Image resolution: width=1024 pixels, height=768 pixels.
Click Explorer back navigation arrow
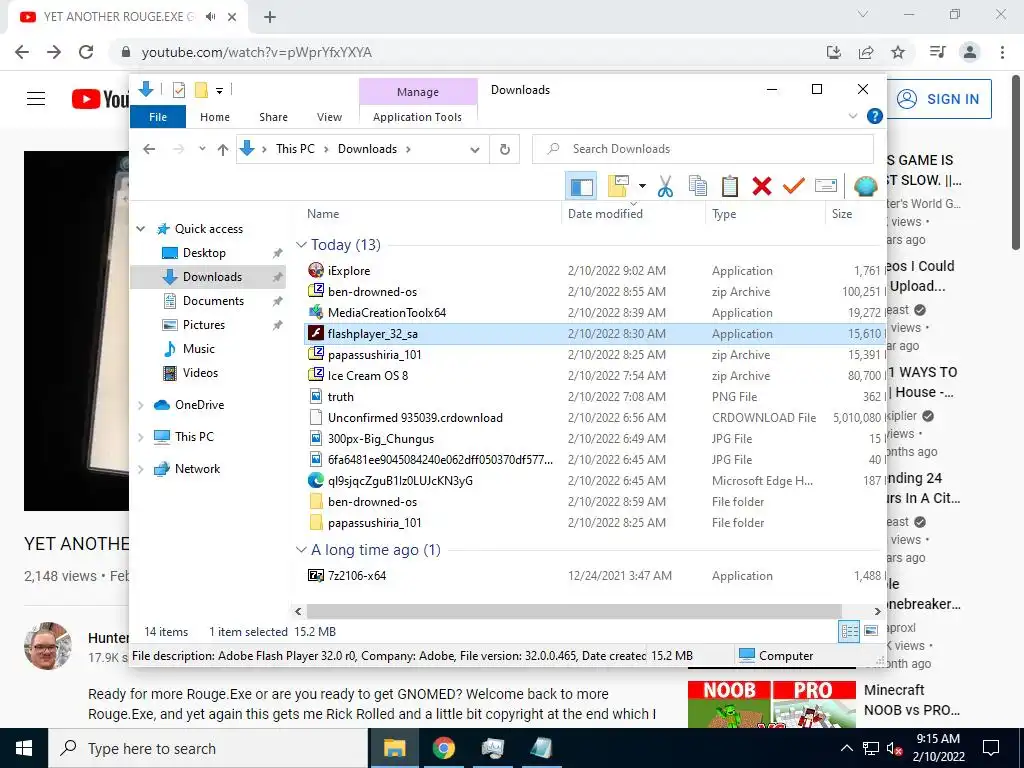click(x=150, y=150)
